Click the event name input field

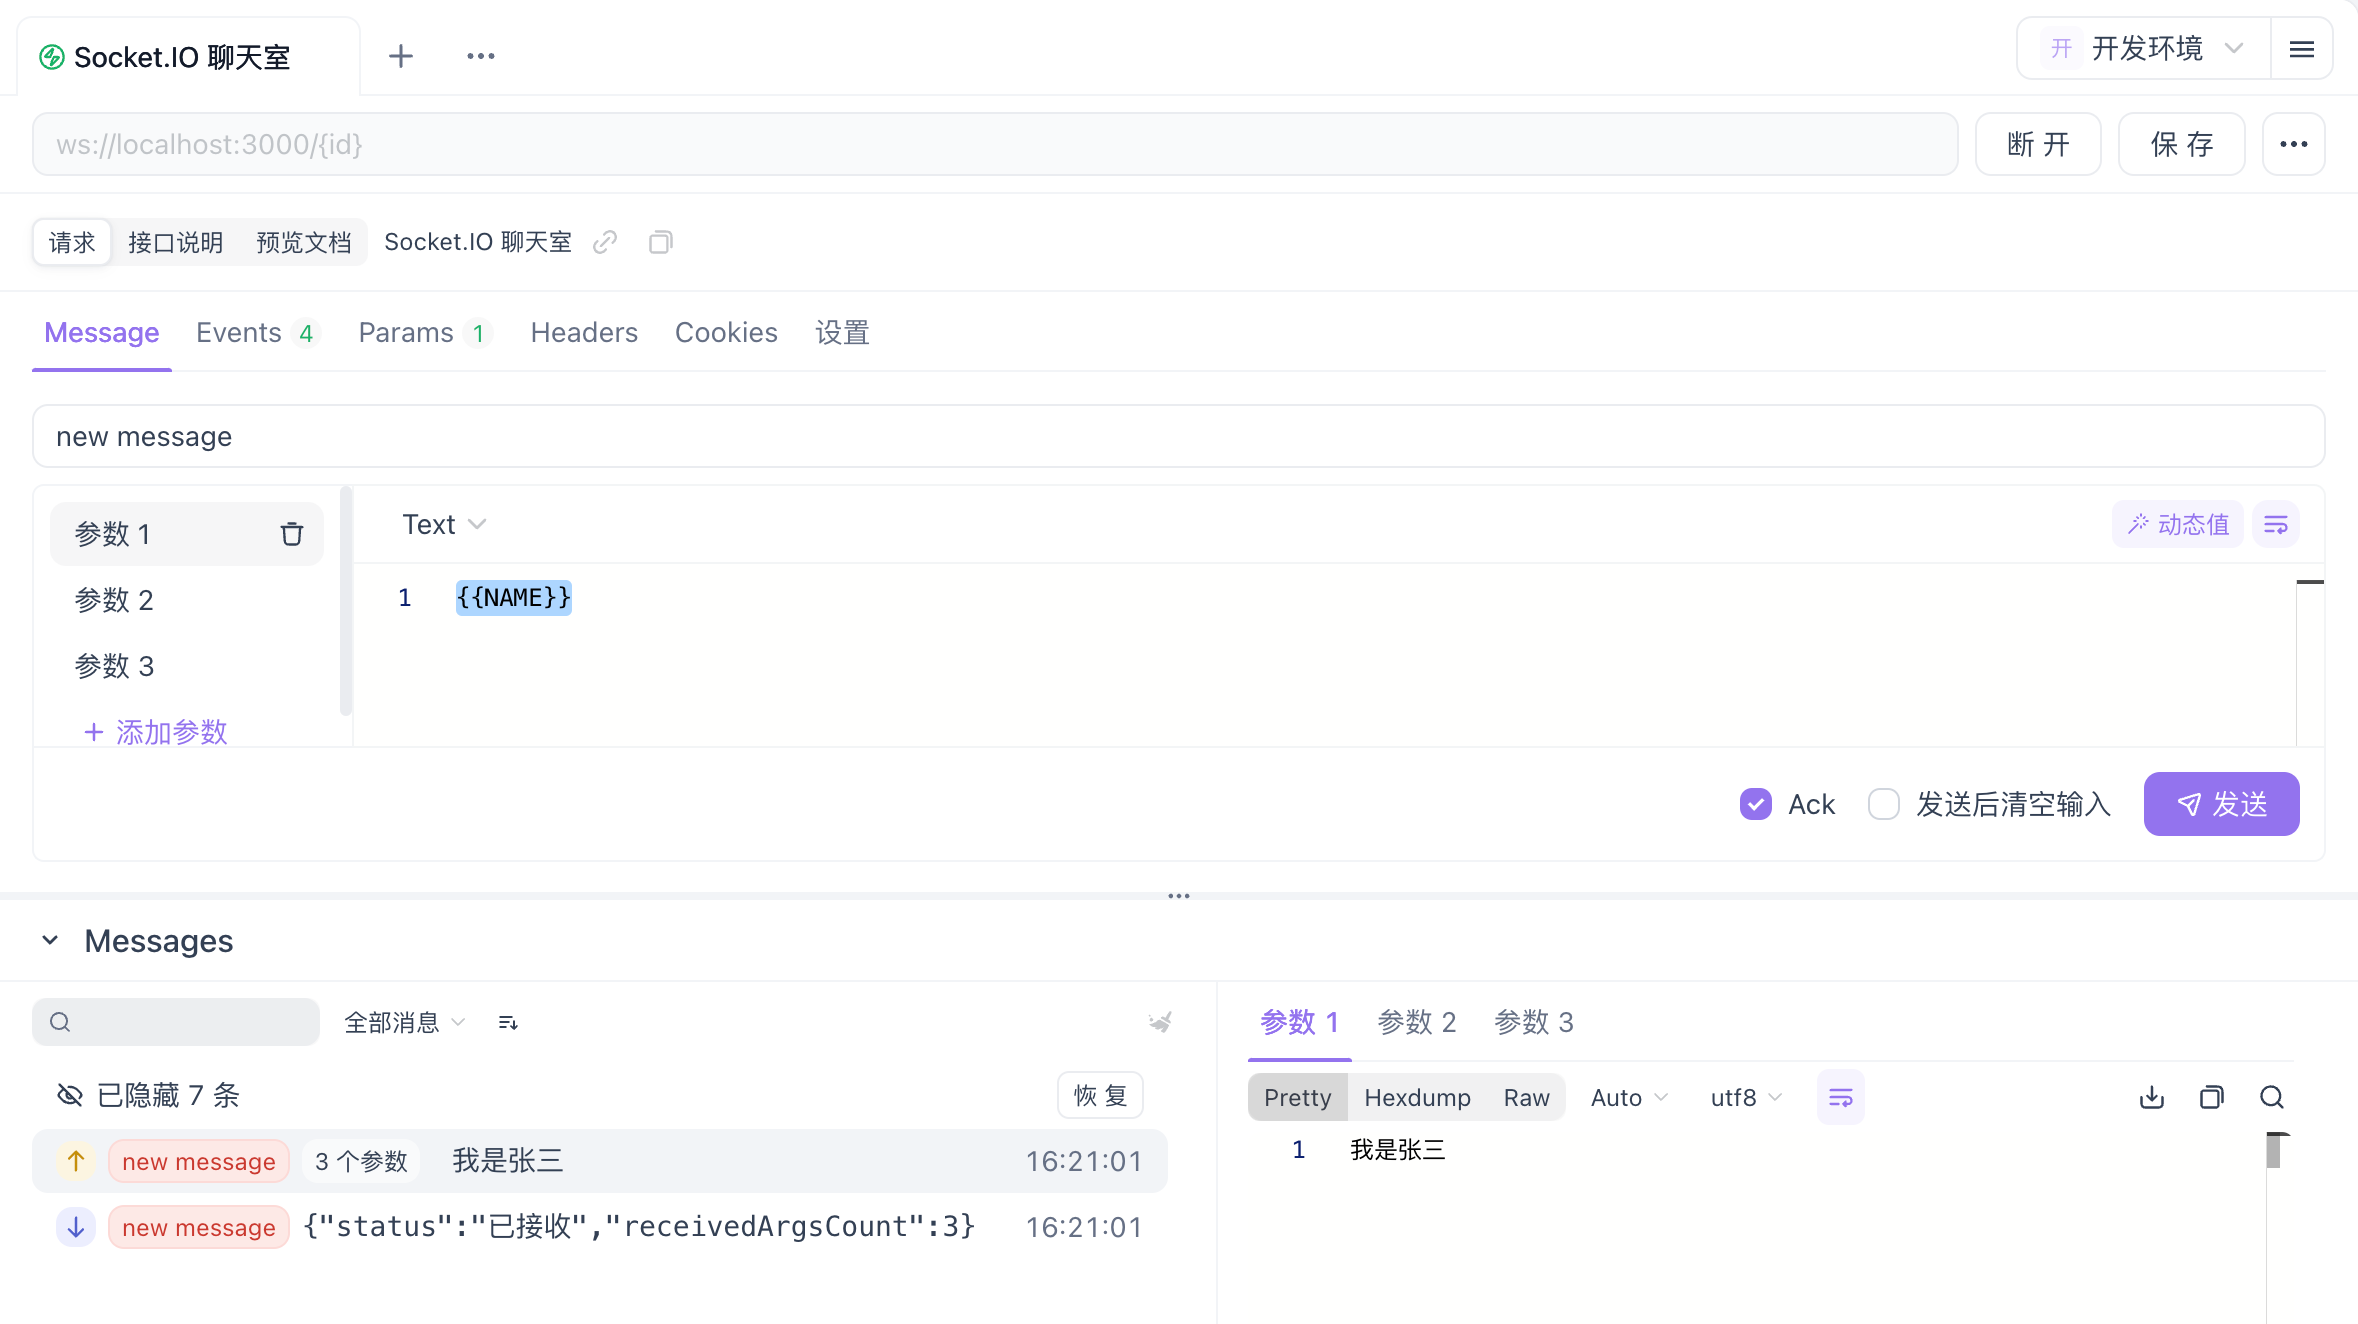[1179, 436]
